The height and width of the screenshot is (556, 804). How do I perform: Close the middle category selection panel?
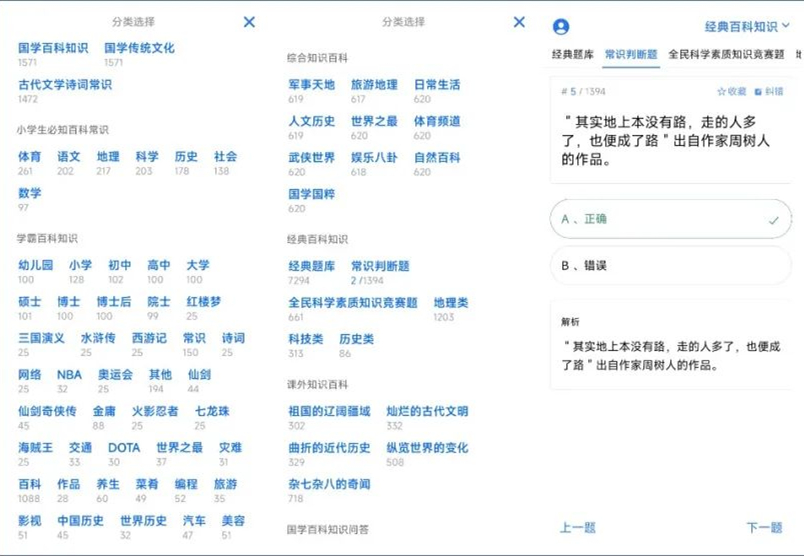(519, 22)
